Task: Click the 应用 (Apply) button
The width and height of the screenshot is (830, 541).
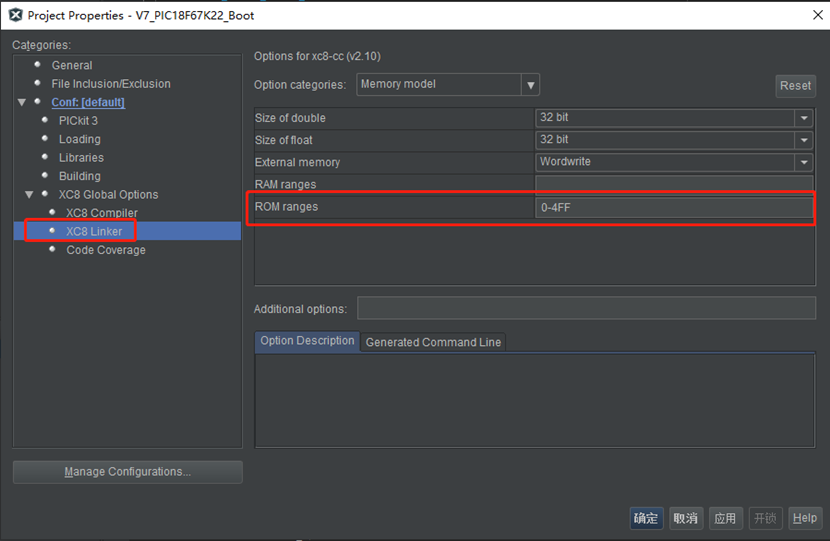Action: (725, 518)
